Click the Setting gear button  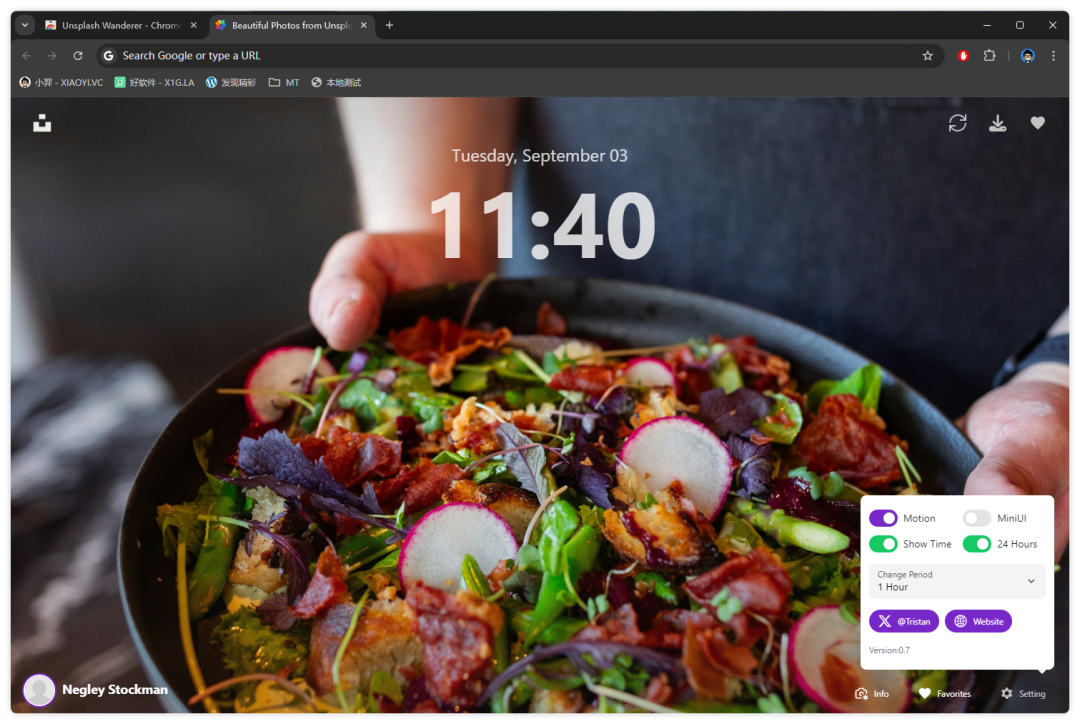coord(1024,694)
